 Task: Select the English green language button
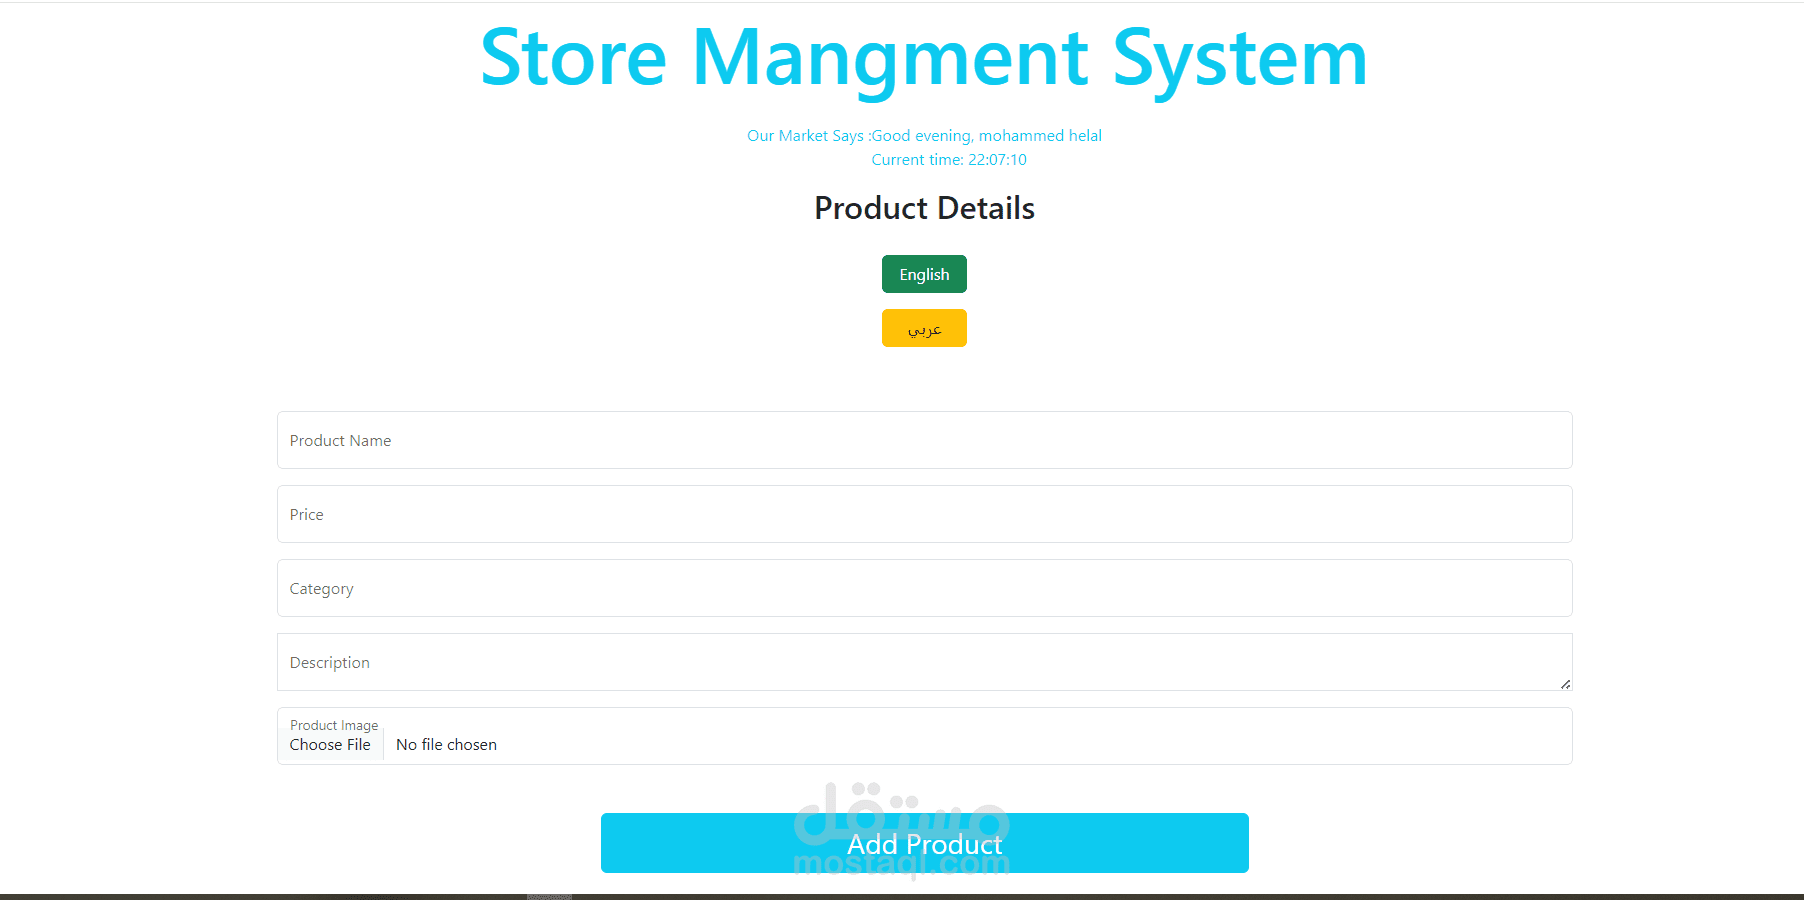click(x=923, y=274)
